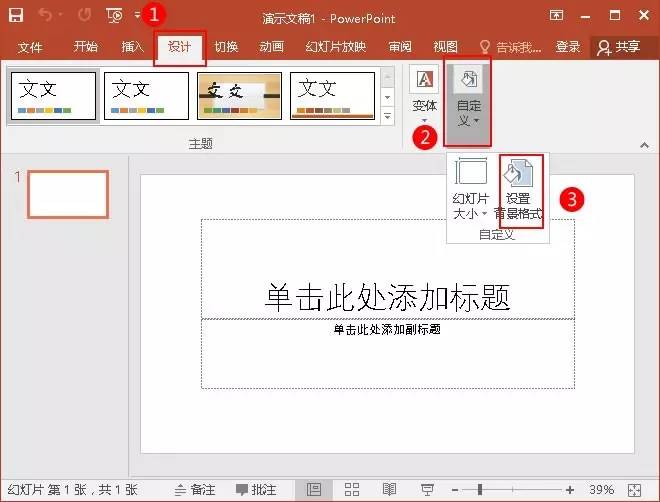Open the 文件 (File) menu

click(31, 47)
